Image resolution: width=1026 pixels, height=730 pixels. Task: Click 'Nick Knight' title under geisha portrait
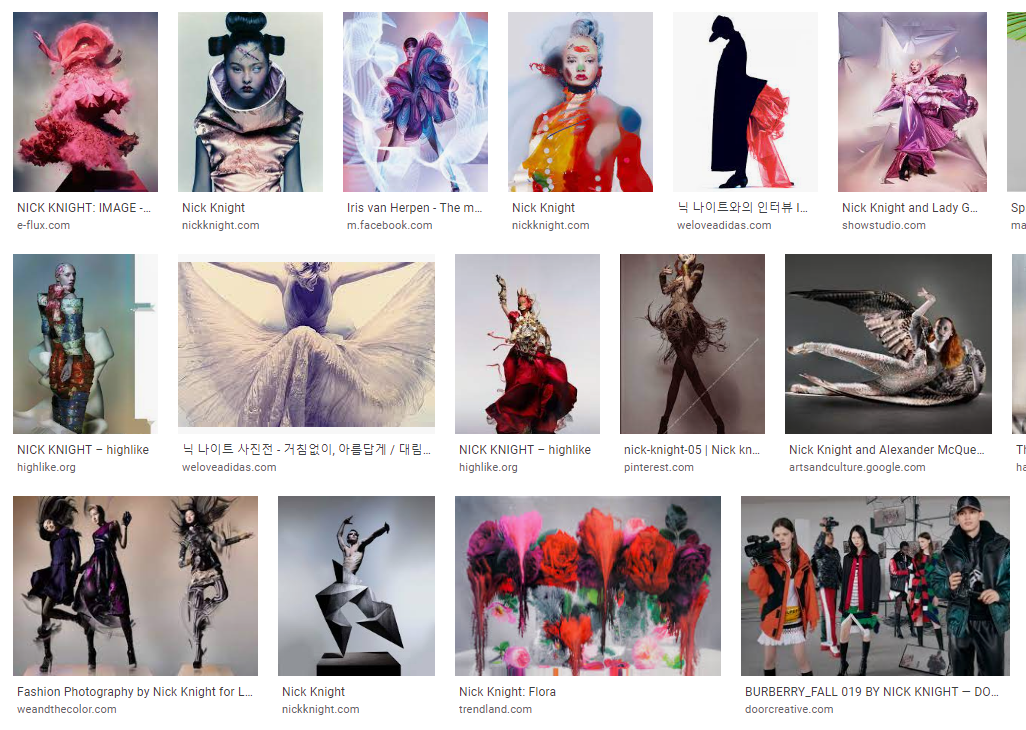coord(213,207)
